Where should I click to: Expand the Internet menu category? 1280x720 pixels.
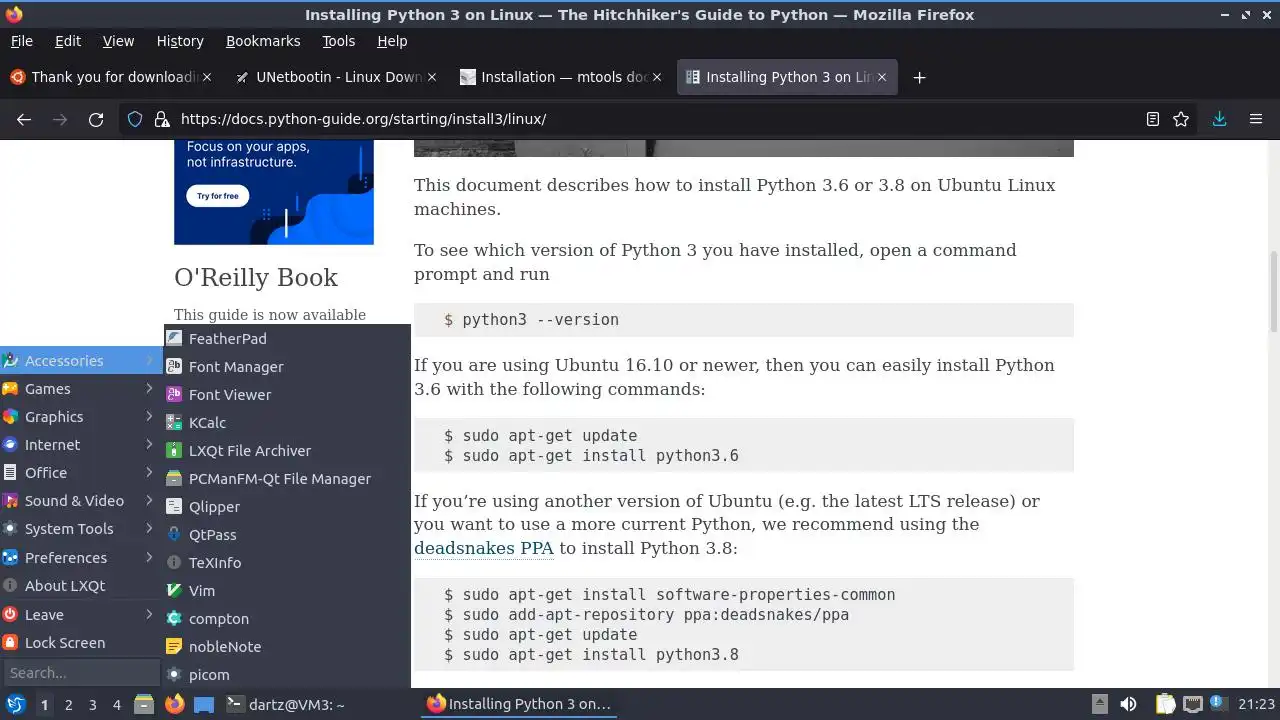click(81, 444)
